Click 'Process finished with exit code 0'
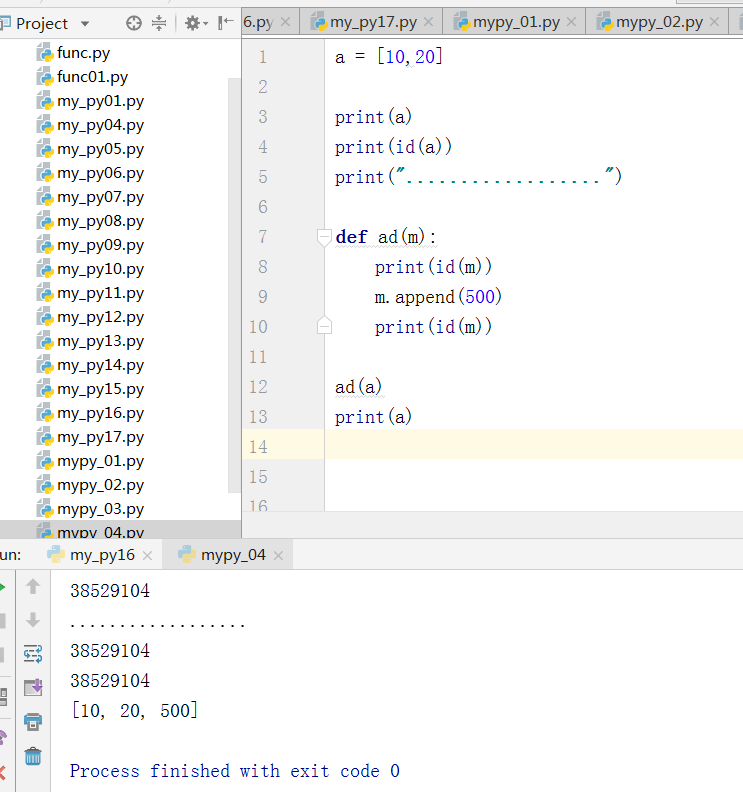 [x=235, y=771]
